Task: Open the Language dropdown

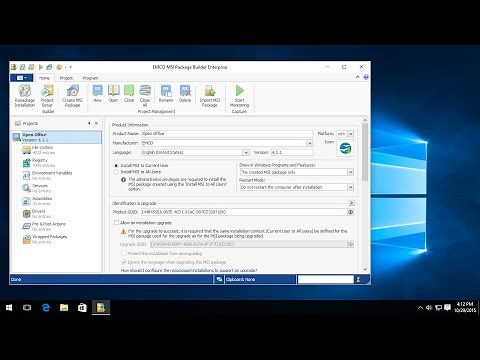Action: [246, 152]
